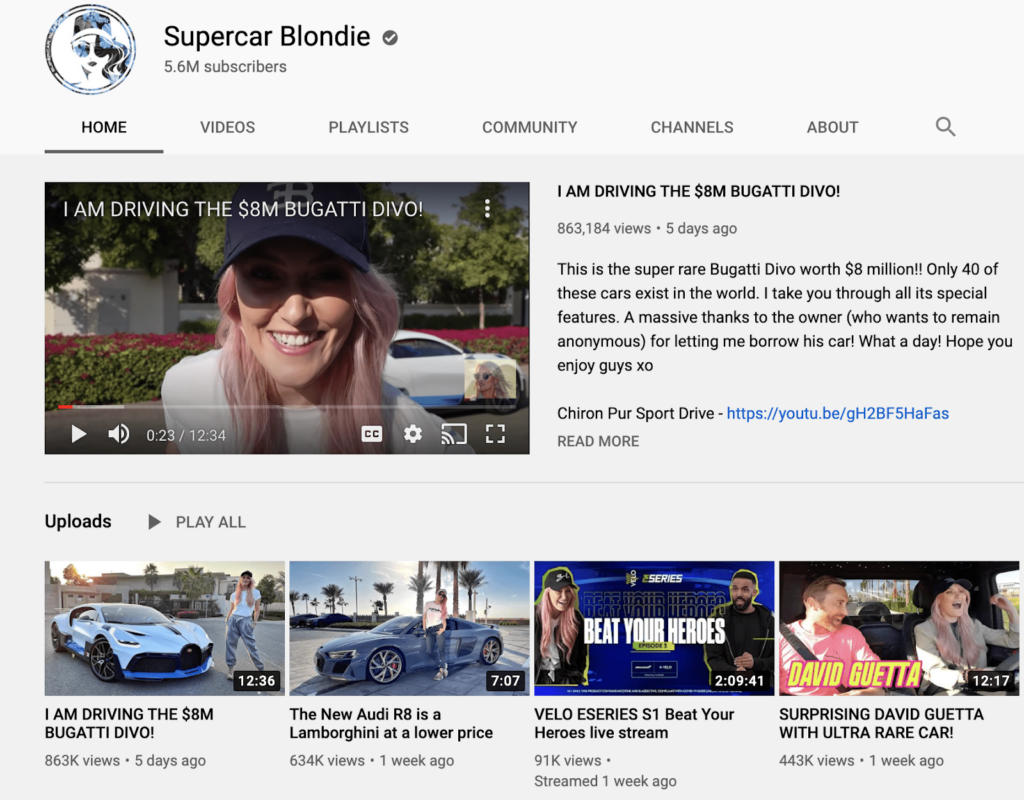Switch to the VIDEOS tab
1024x800 pixels.
pos(227,127)
